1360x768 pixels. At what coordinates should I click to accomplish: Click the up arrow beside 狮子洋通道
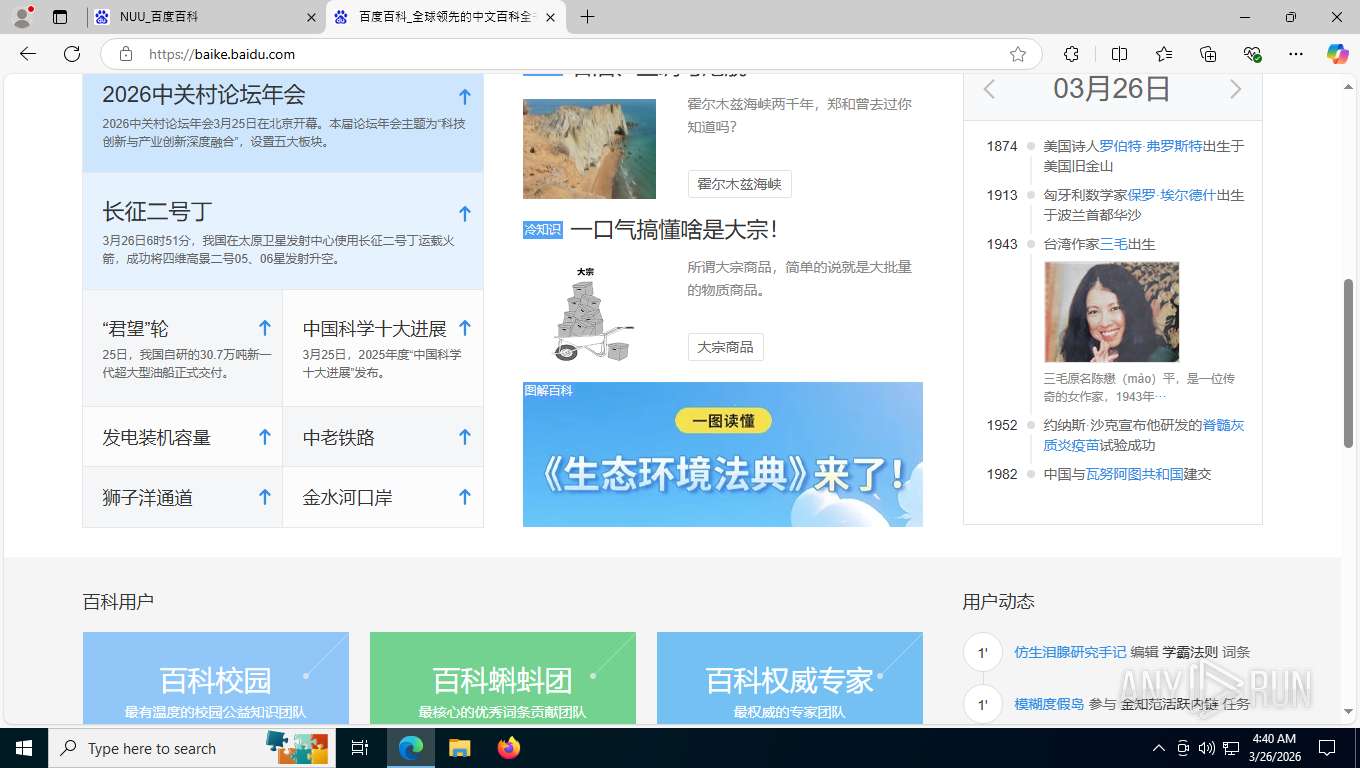pyautogui.click(x=264, y=497)
